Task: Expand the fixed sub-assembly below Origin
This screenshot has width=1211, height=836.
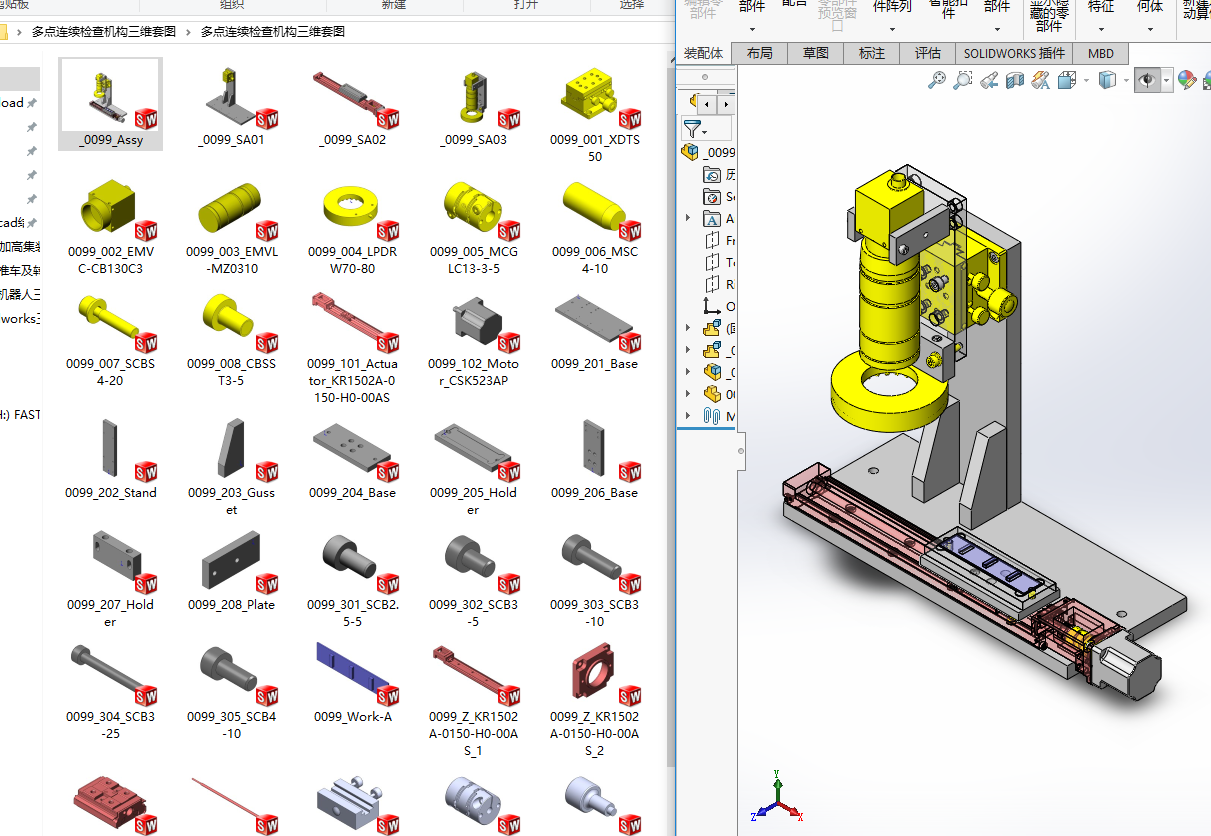Action: pos(687,328)
